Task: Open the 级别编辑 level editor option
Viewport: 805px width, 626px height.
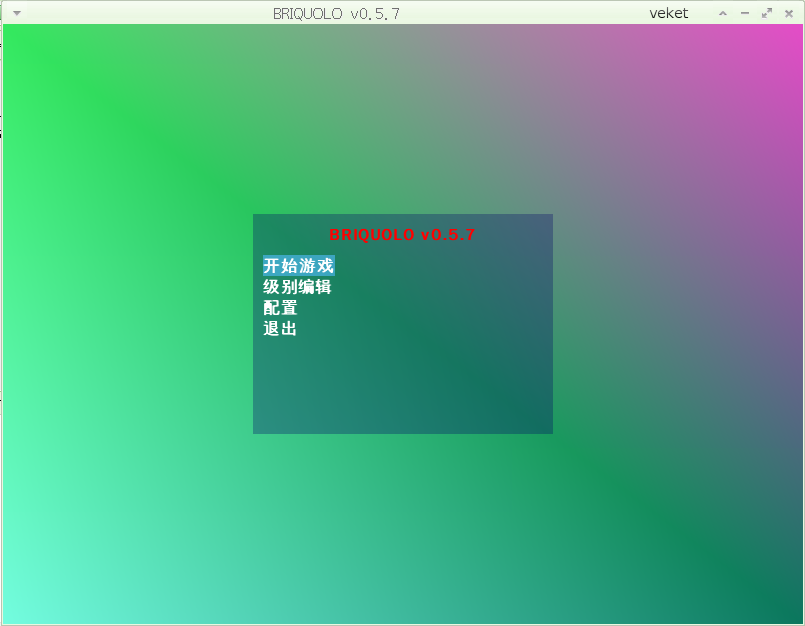Action: (x=297, y=287)
